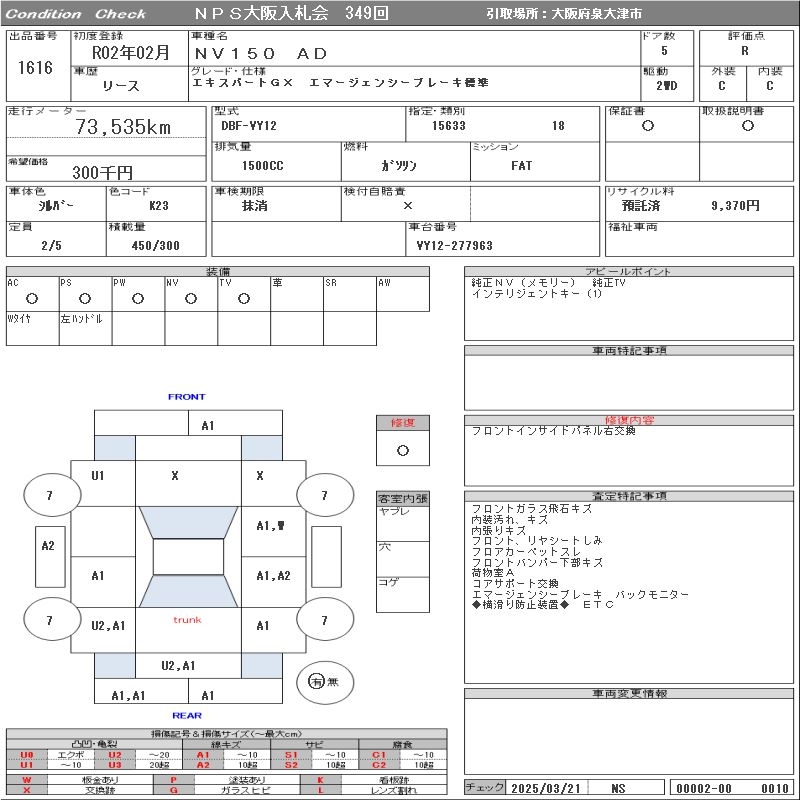Toggle the AC equipment circle mark
The image size is (800, 800).
(32, 298)
